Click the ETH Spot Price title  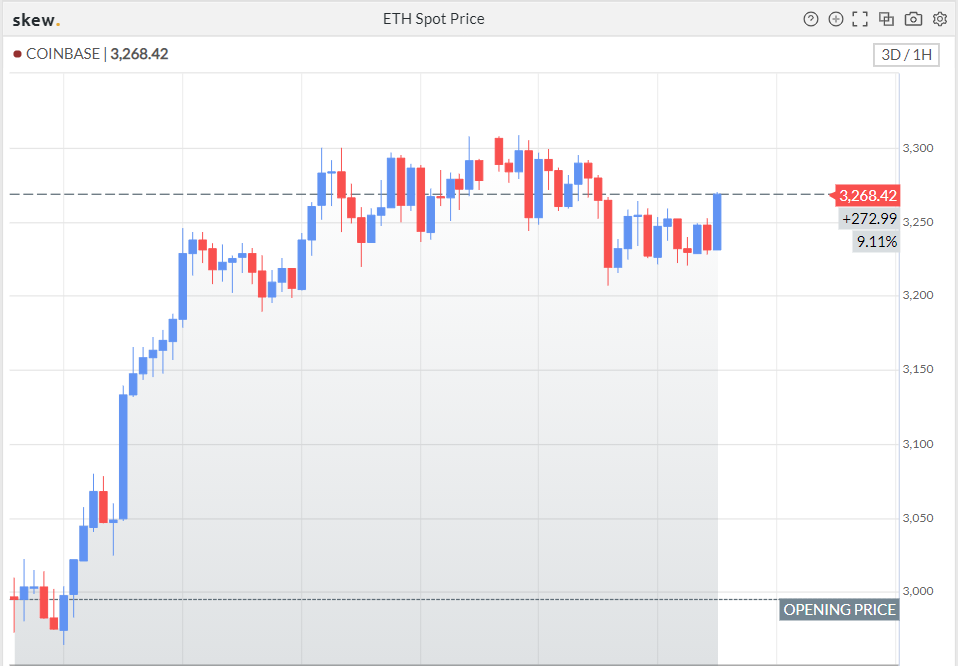pos(434,20)
